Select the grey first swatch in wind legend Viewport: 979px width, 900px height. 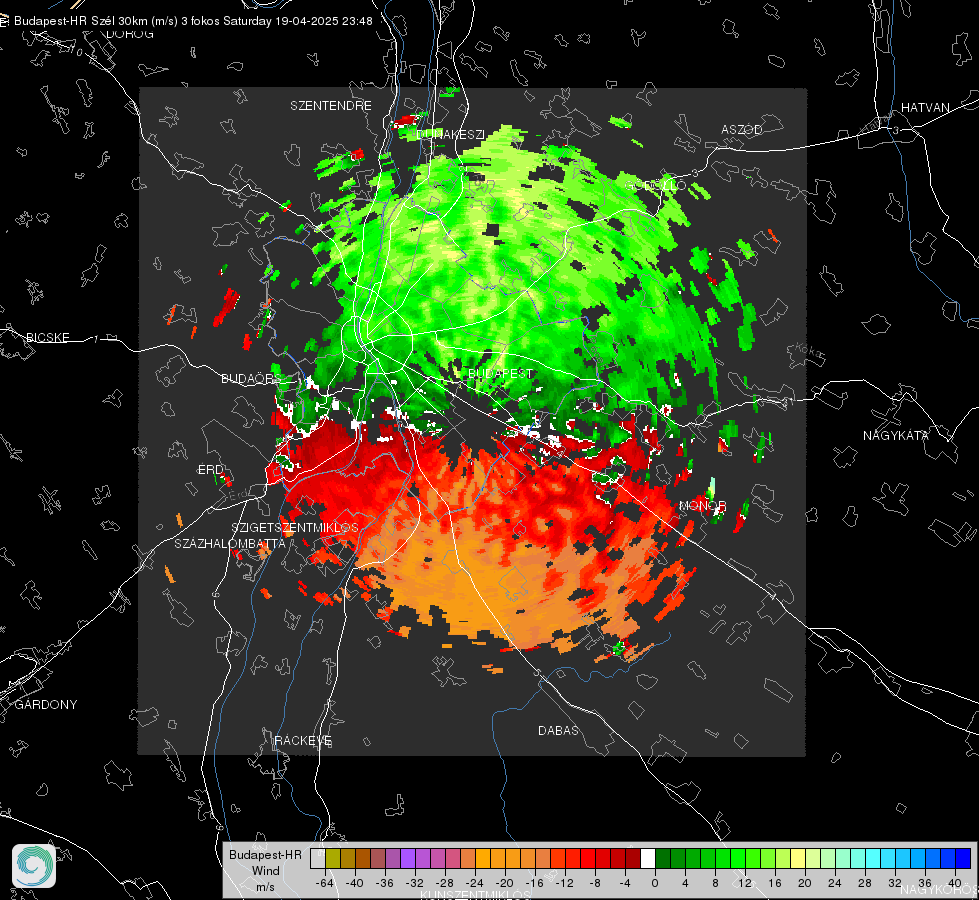click(x=318, y=858)
